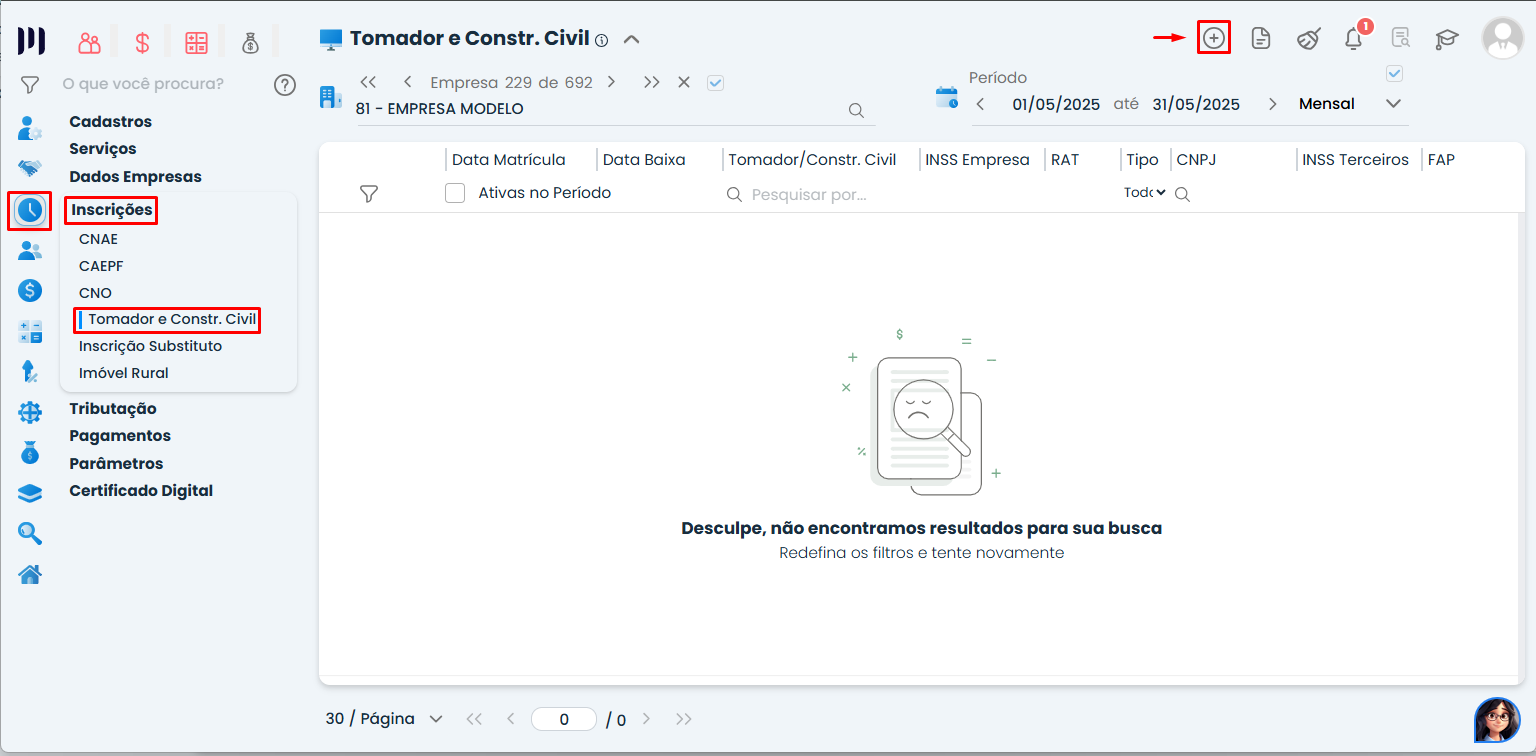This screenshot has width=1536, height=756.
Task: Open the Tipo filter dropdown showing Todos
Action: [1145, 193]
